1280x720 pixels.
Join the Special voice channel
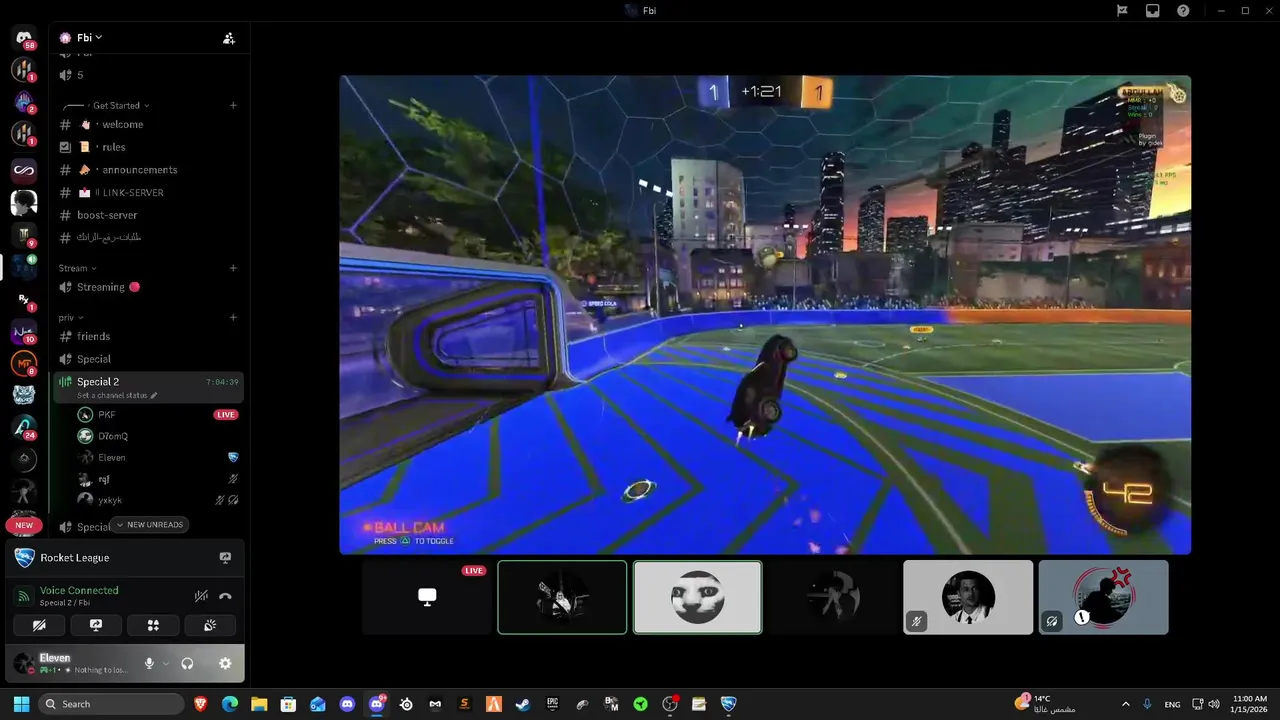click(x=148, y=359)
